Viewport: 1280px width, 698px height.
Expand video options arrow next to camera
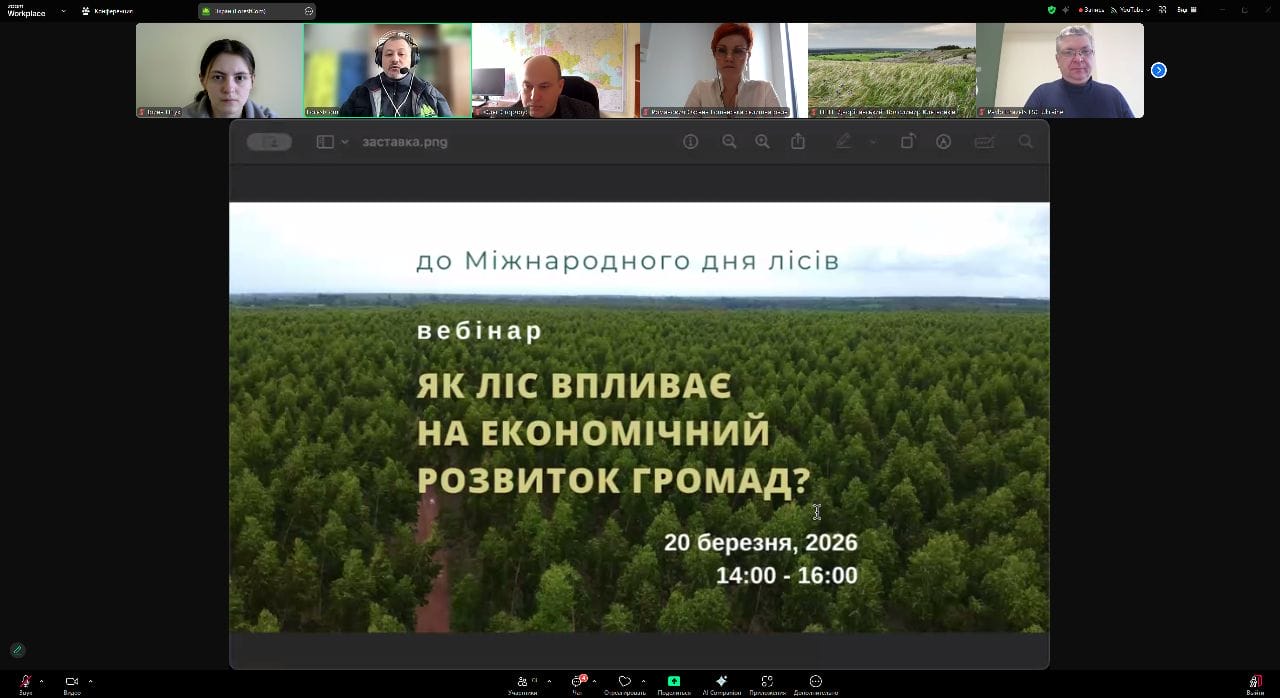(90, 681)
